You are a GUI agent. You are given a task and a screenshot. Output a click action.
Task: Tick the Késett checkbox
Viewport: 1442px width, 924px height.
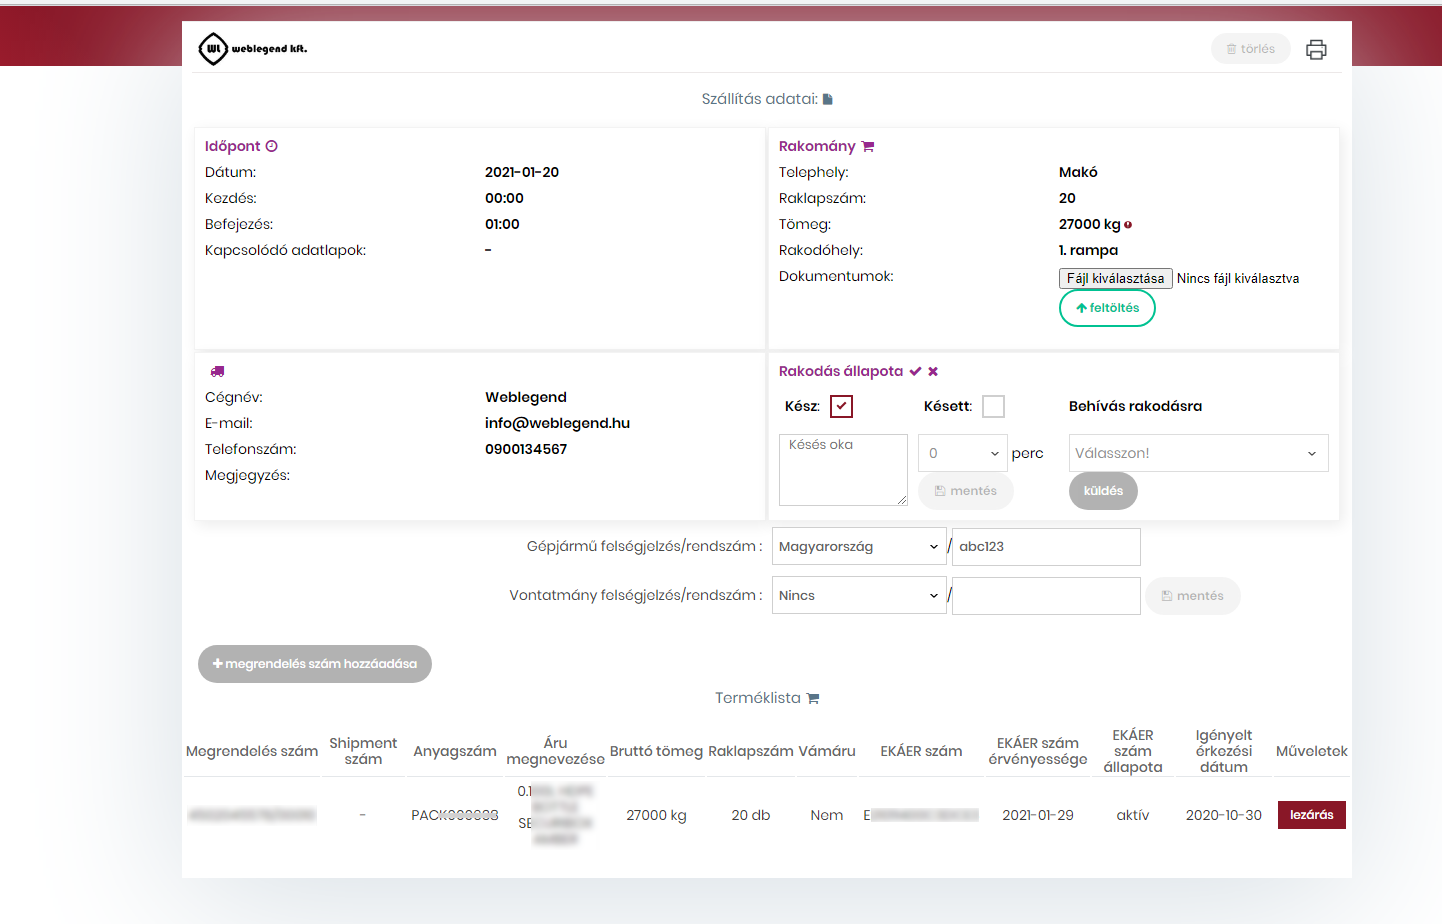[993, 406]
